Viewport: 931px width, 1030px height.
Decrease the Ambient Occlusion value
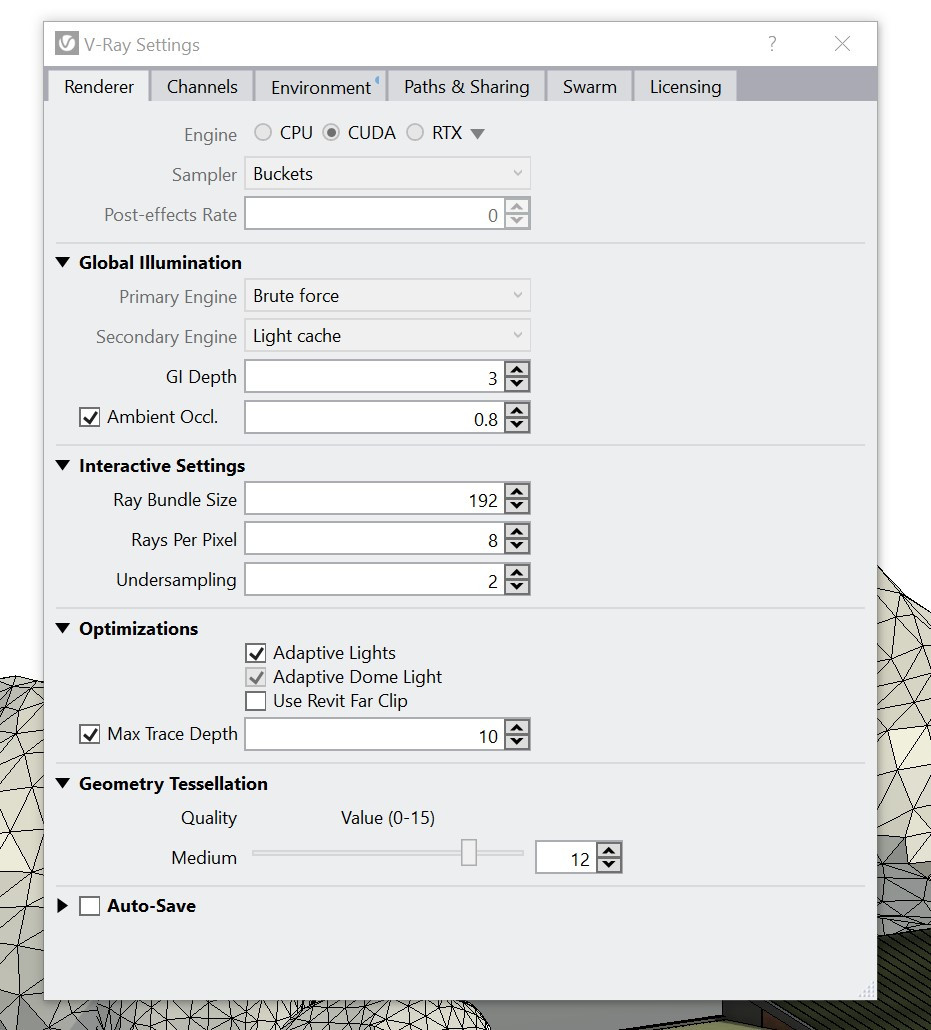point(517,425)
